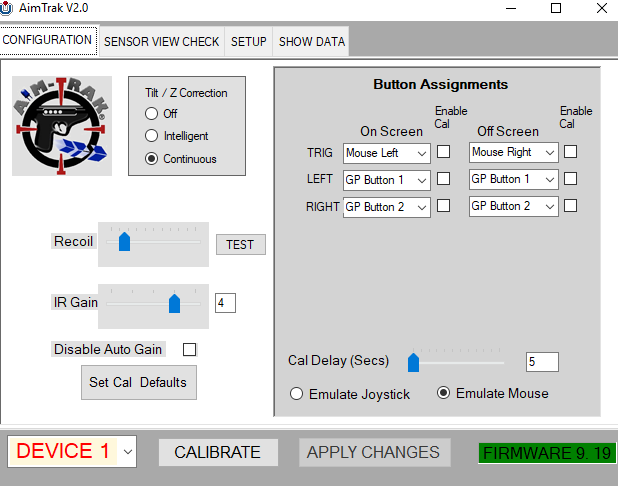This screenshot has height=486, width=618.
Task: Click Set Cal Defaults button
Action: (139, 382)
